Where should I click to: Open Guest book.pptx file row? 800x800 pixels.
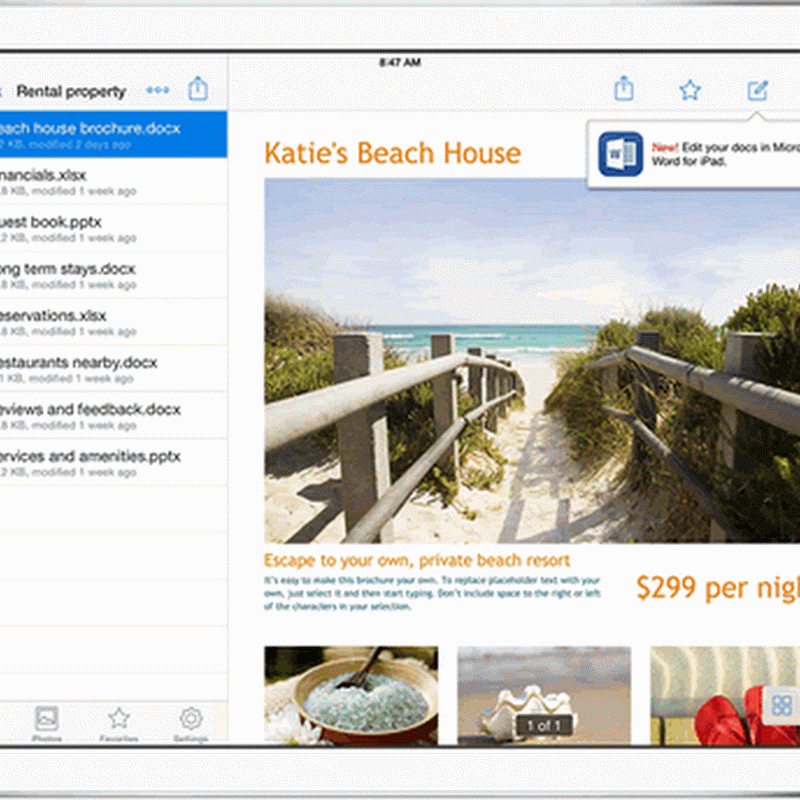pos(113,228)
